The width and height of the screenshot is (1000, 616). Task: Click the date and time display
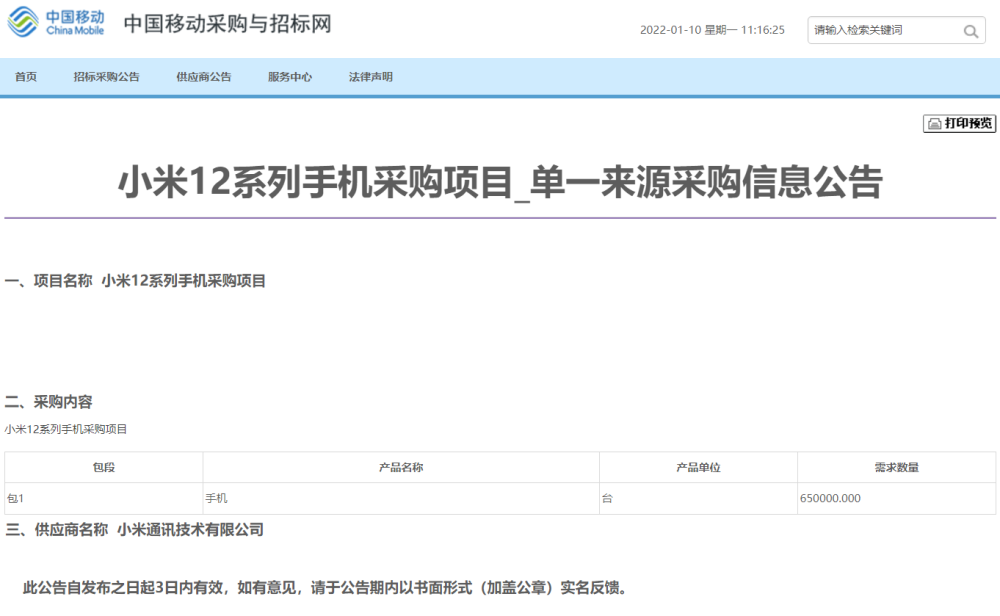coord(712,30)
